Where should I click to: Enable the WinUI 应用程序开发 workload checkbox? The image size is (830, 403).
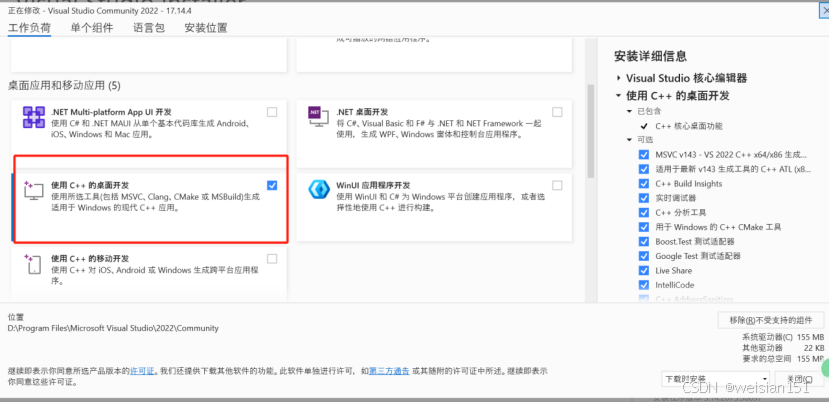pyautogui.click(x=557, y=185)
